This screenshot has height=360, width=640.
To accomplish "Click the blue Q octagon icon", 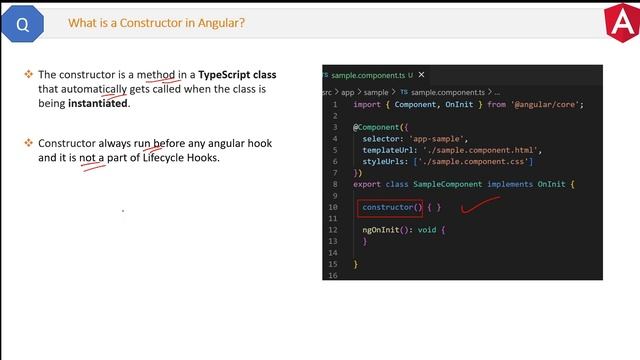I will (x=22, y=24).
